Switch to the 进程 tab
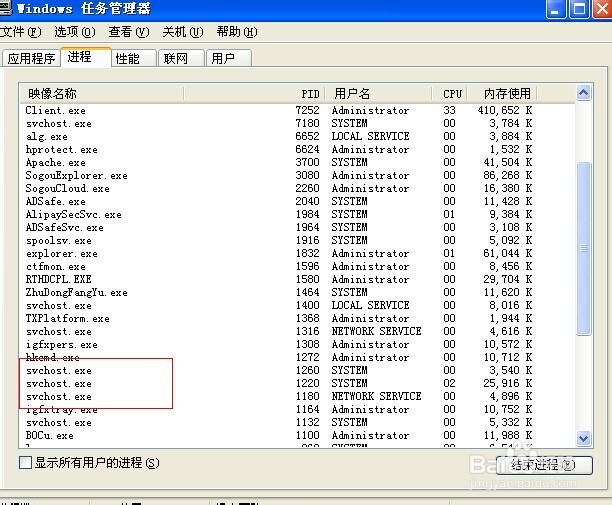 pyautogui.click(x=86, y=57)
